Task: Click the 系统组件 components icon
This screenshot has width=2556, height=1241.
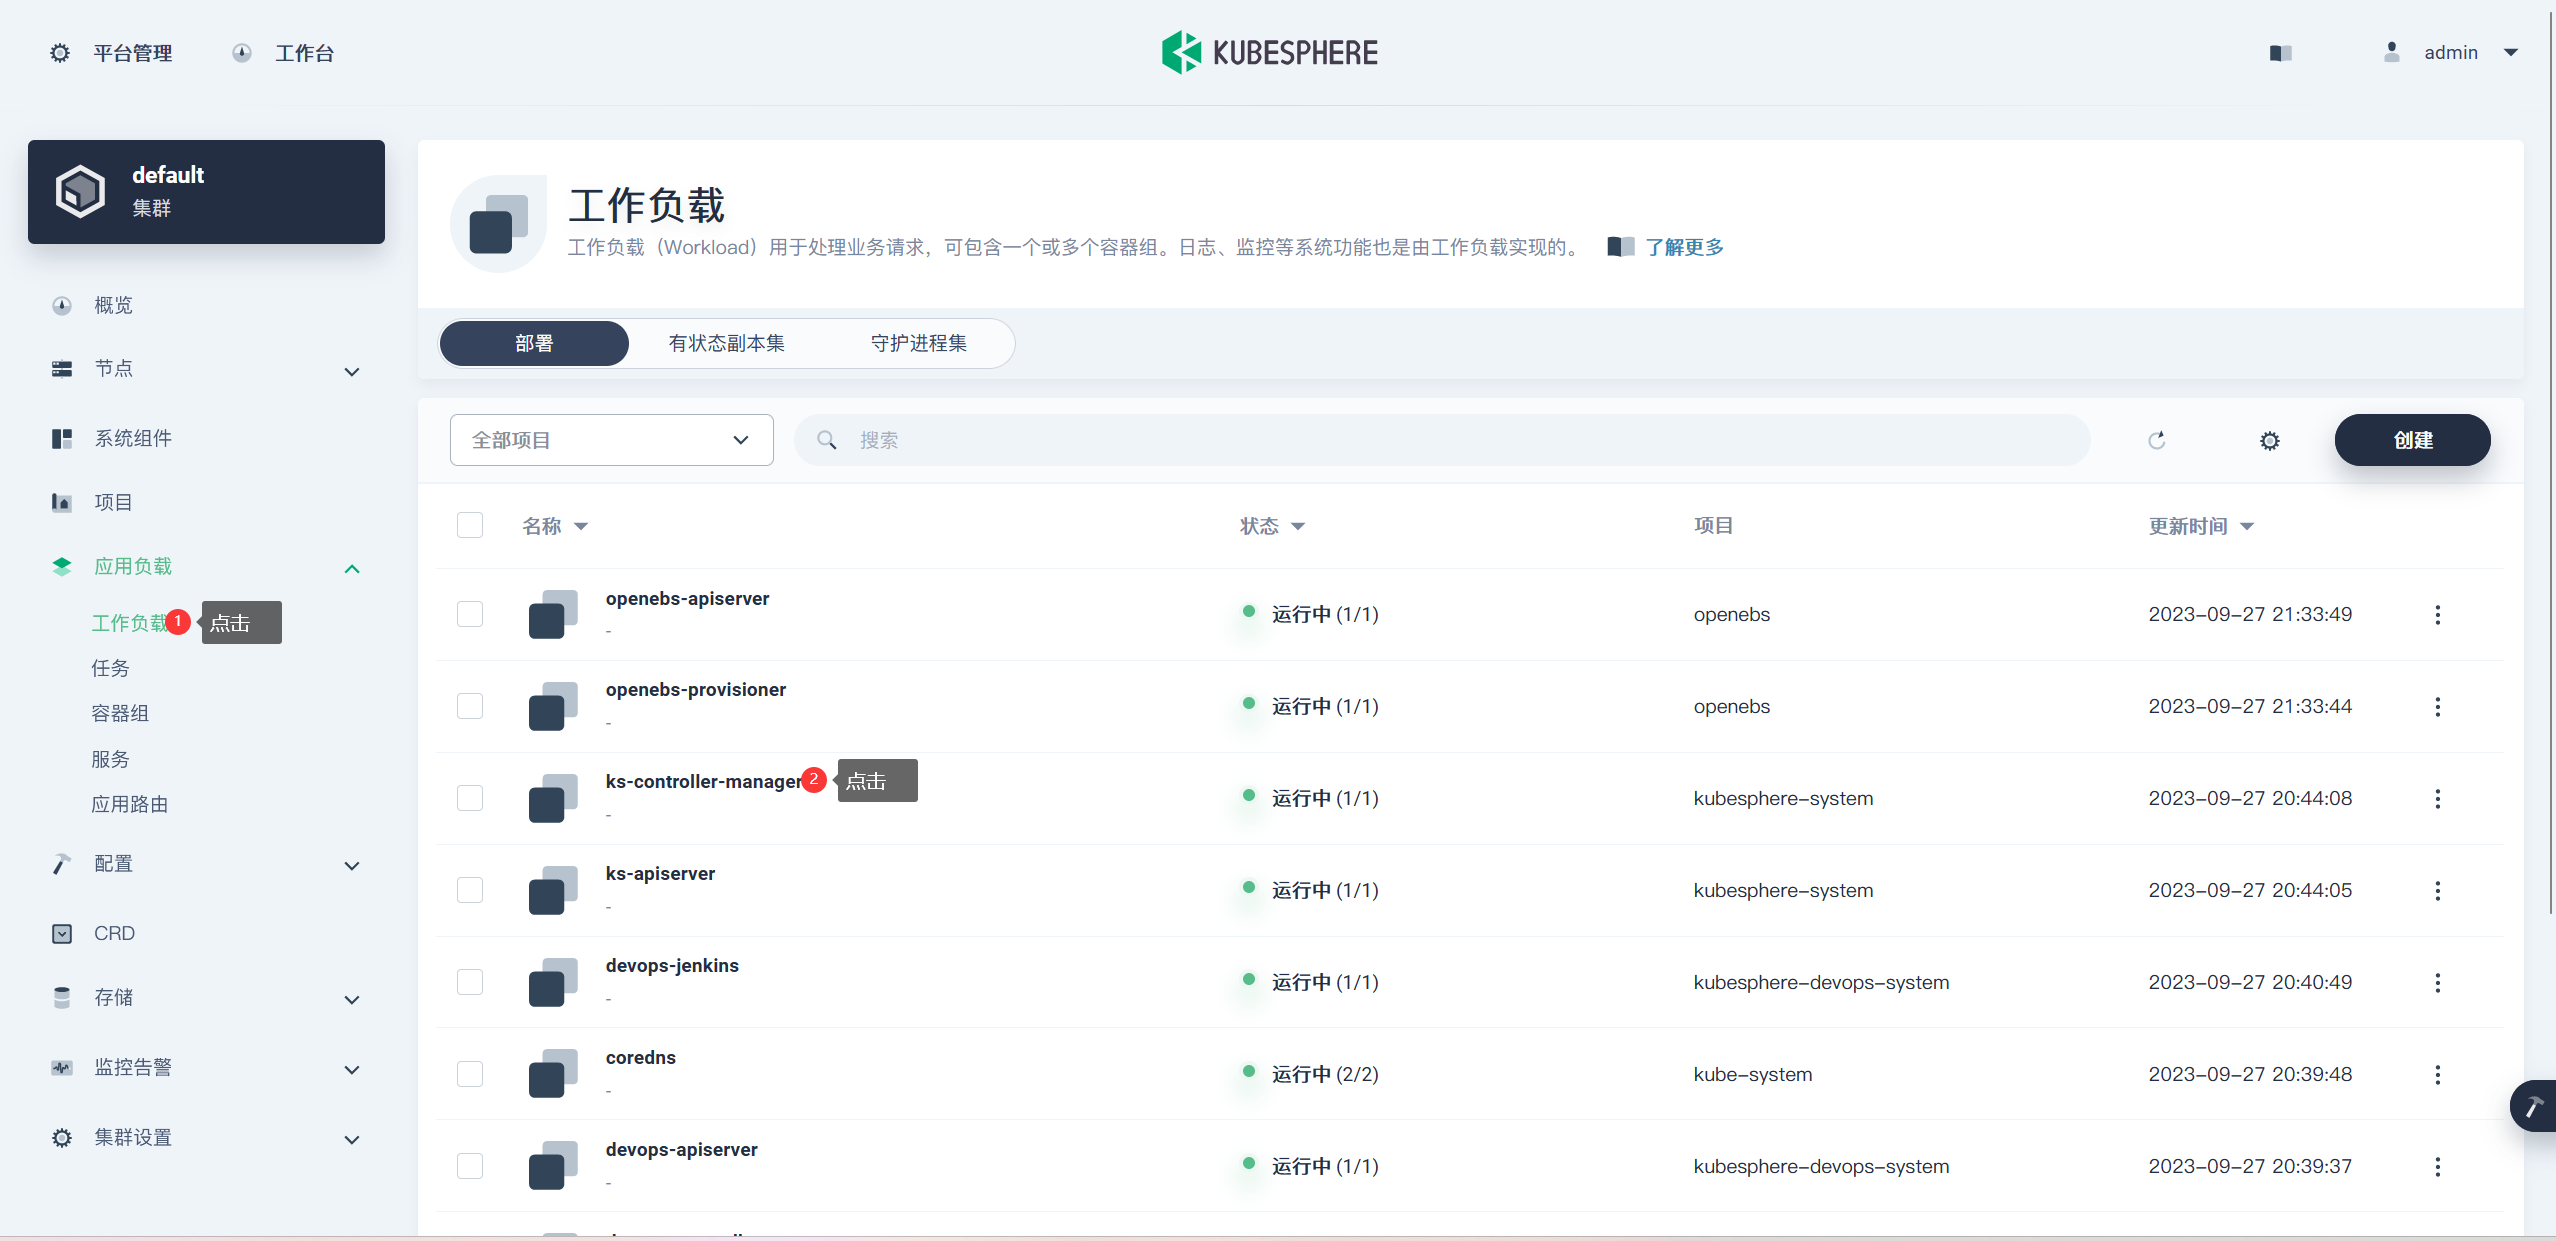Action: [x=62, y=438]
